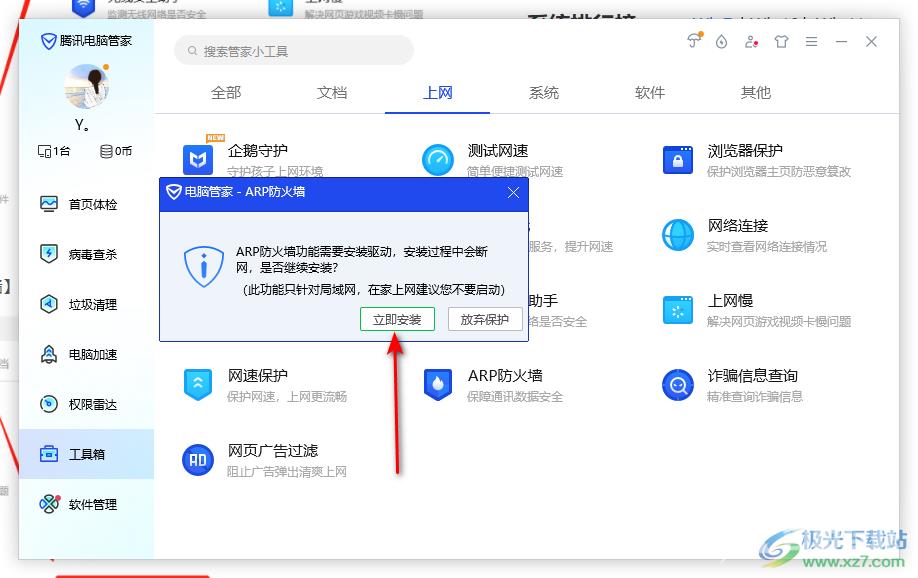
Task: Open the hamburger main menu
Action: click(811, 42)
